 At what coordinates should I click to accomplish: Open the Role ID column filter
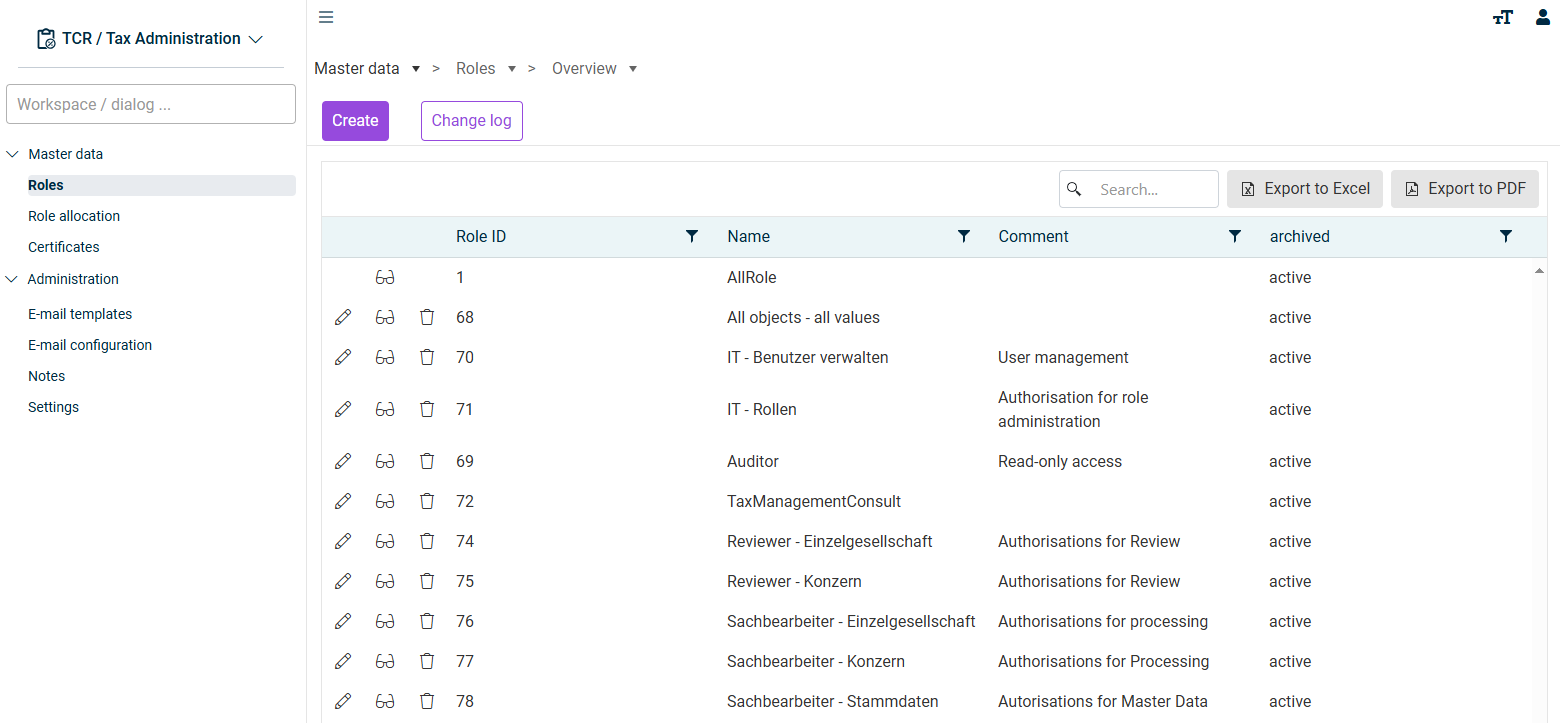pos(691,236)
